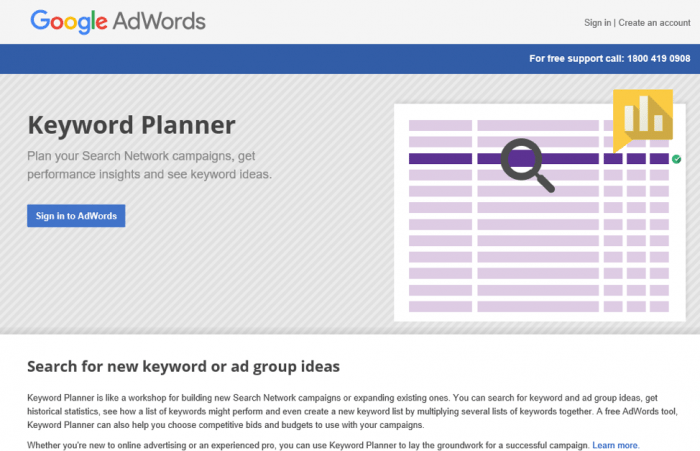Click the Google AdWords logo
The image size is (700, 451).
click(x=118, y=22)
